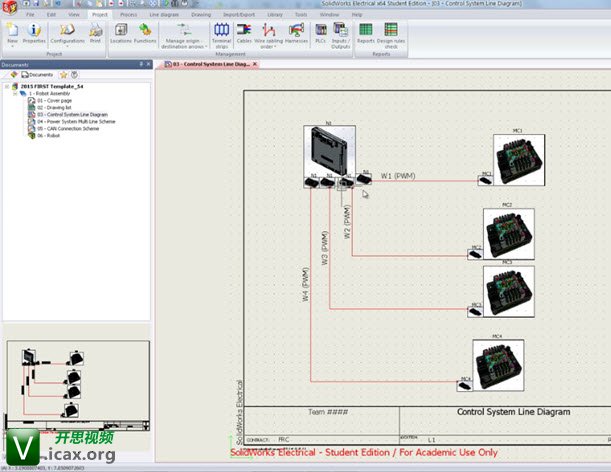The width and height of the screenshot is (611, 472).
Task: Open 04 - Power System Multi Line Scheme
Action: tap(84, 121)
